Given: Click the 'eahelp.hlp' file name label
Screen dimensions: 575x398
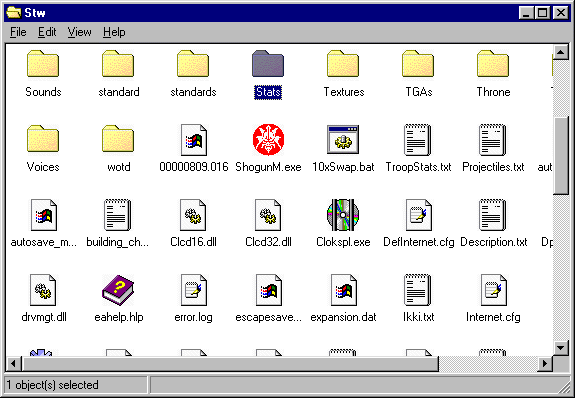Looking at the screenshot, I should click(x=119, y=317).
